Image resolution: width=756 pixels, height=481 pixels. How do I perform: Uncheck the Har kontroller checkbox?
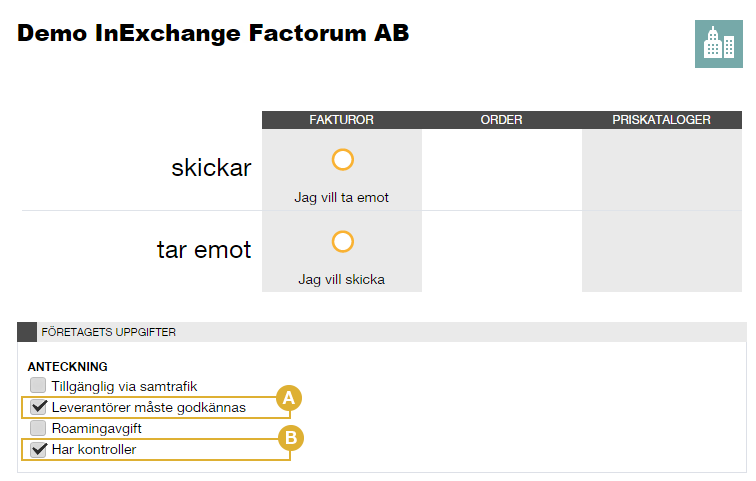[38, 449]
